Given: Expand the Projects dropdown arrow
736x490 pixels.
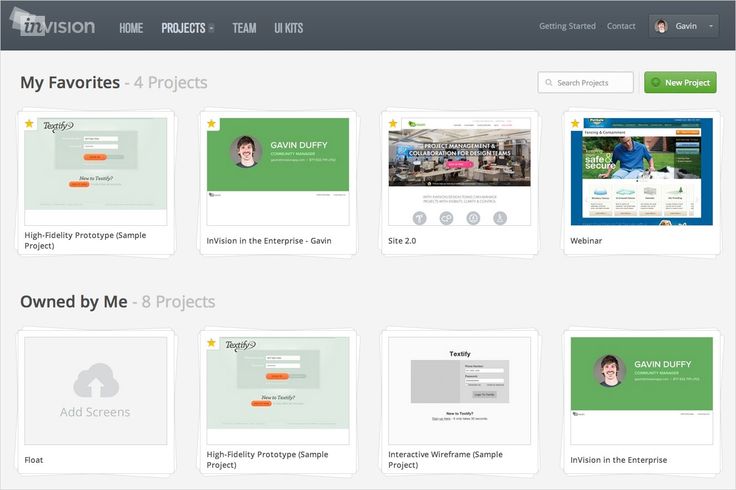Looking at the screenshot, I should tap(211, 29).
